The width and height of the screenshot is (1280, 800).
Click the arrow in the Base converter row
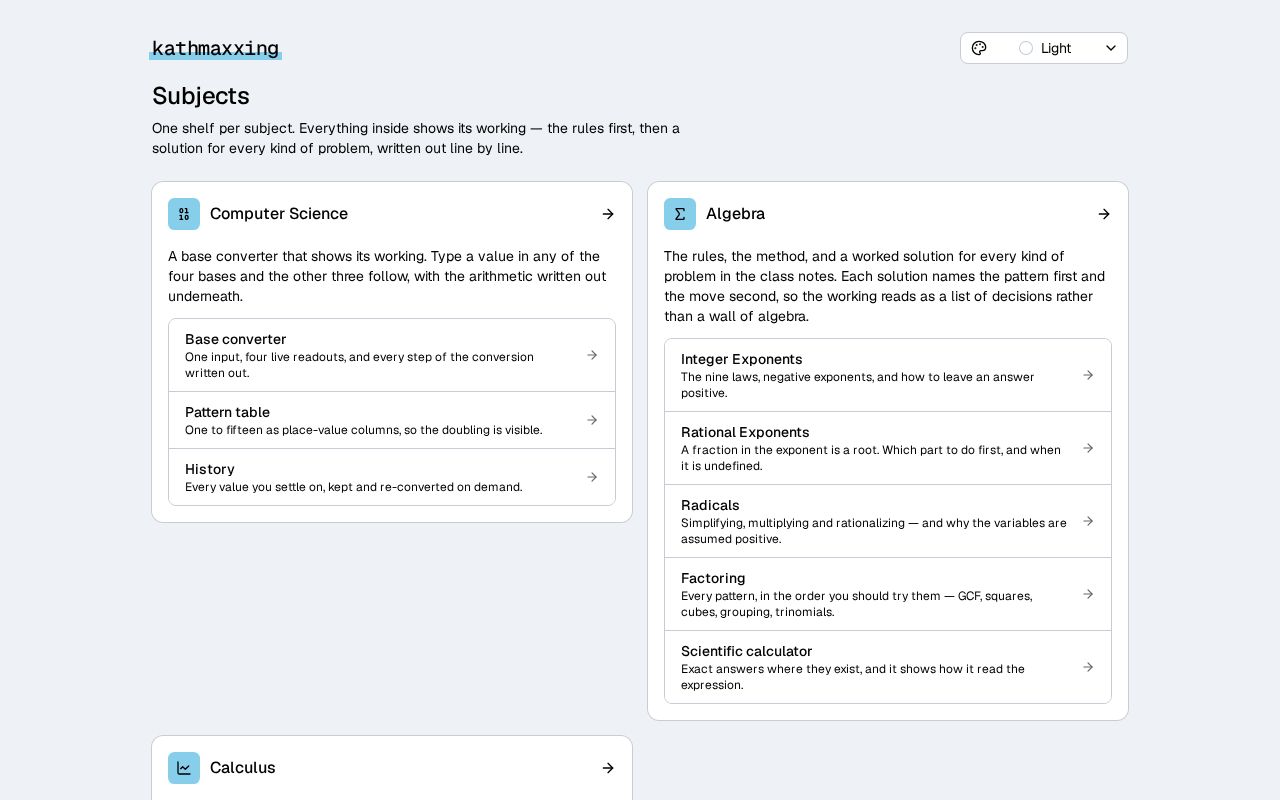[x=592, y=355]
